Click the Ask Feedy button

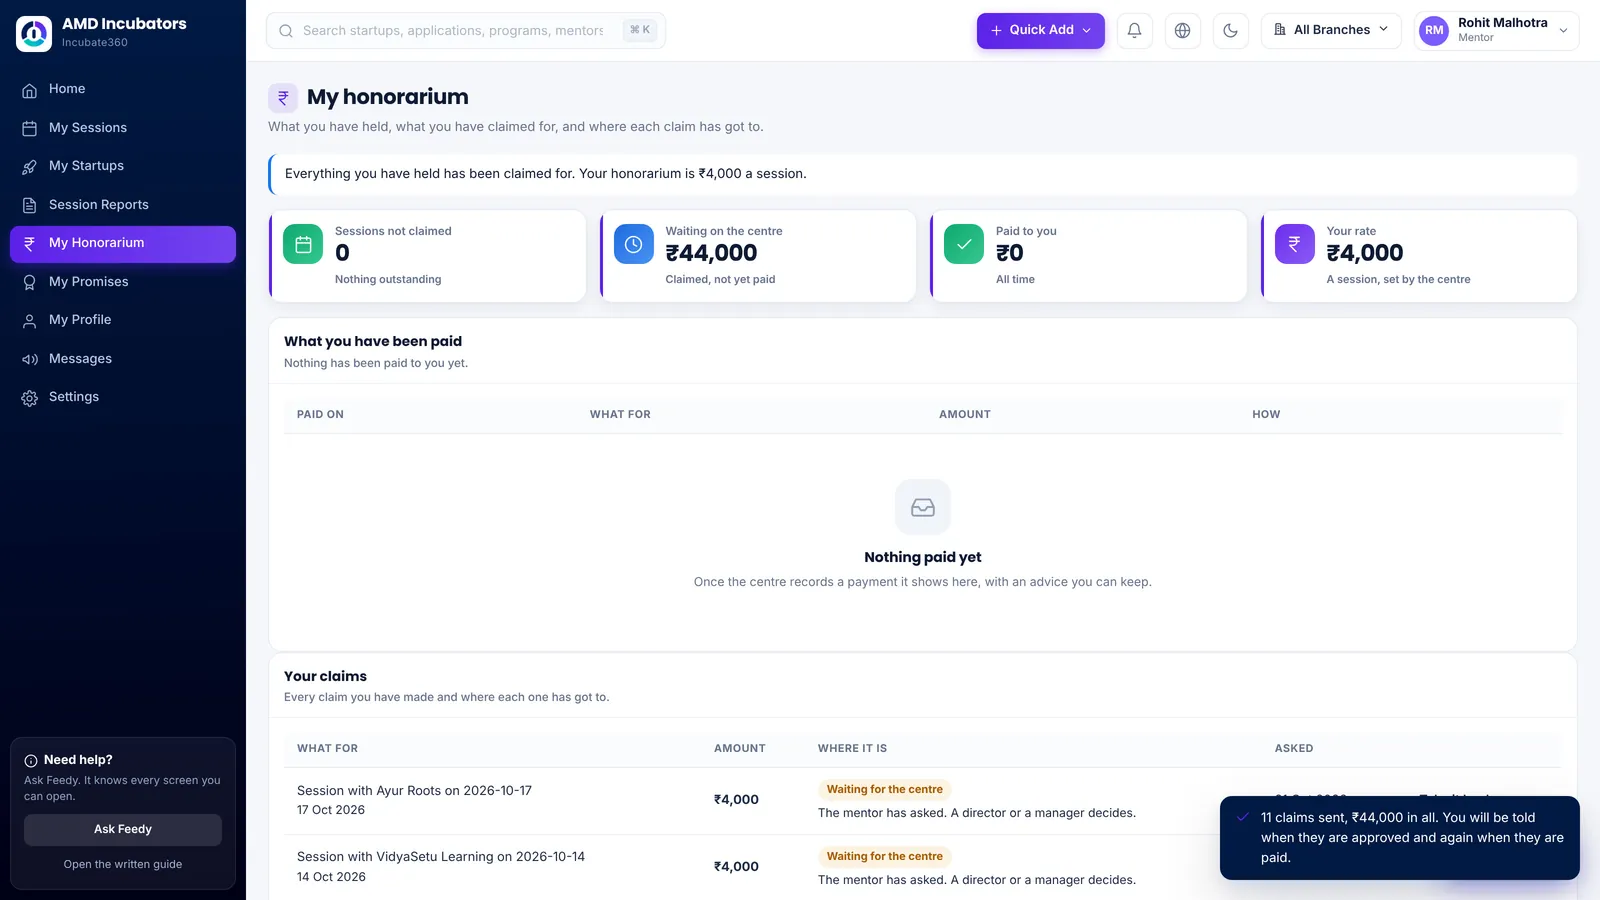[123, 829]
